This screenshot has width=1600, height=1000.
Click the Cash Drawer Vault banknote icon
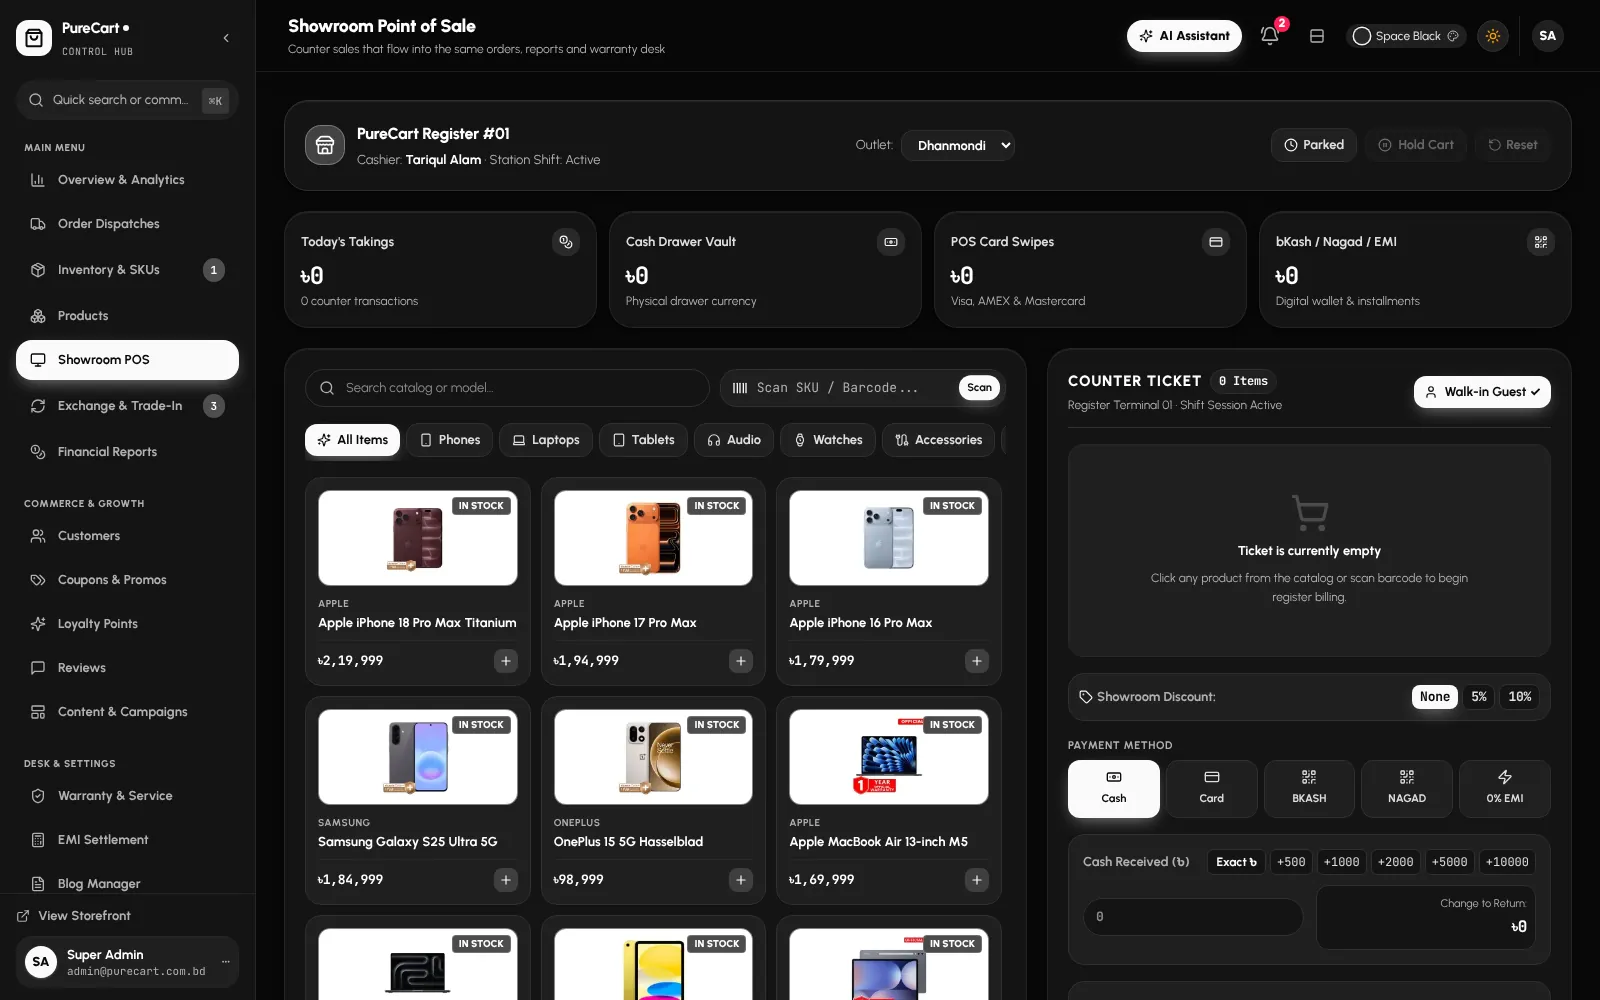891,242
